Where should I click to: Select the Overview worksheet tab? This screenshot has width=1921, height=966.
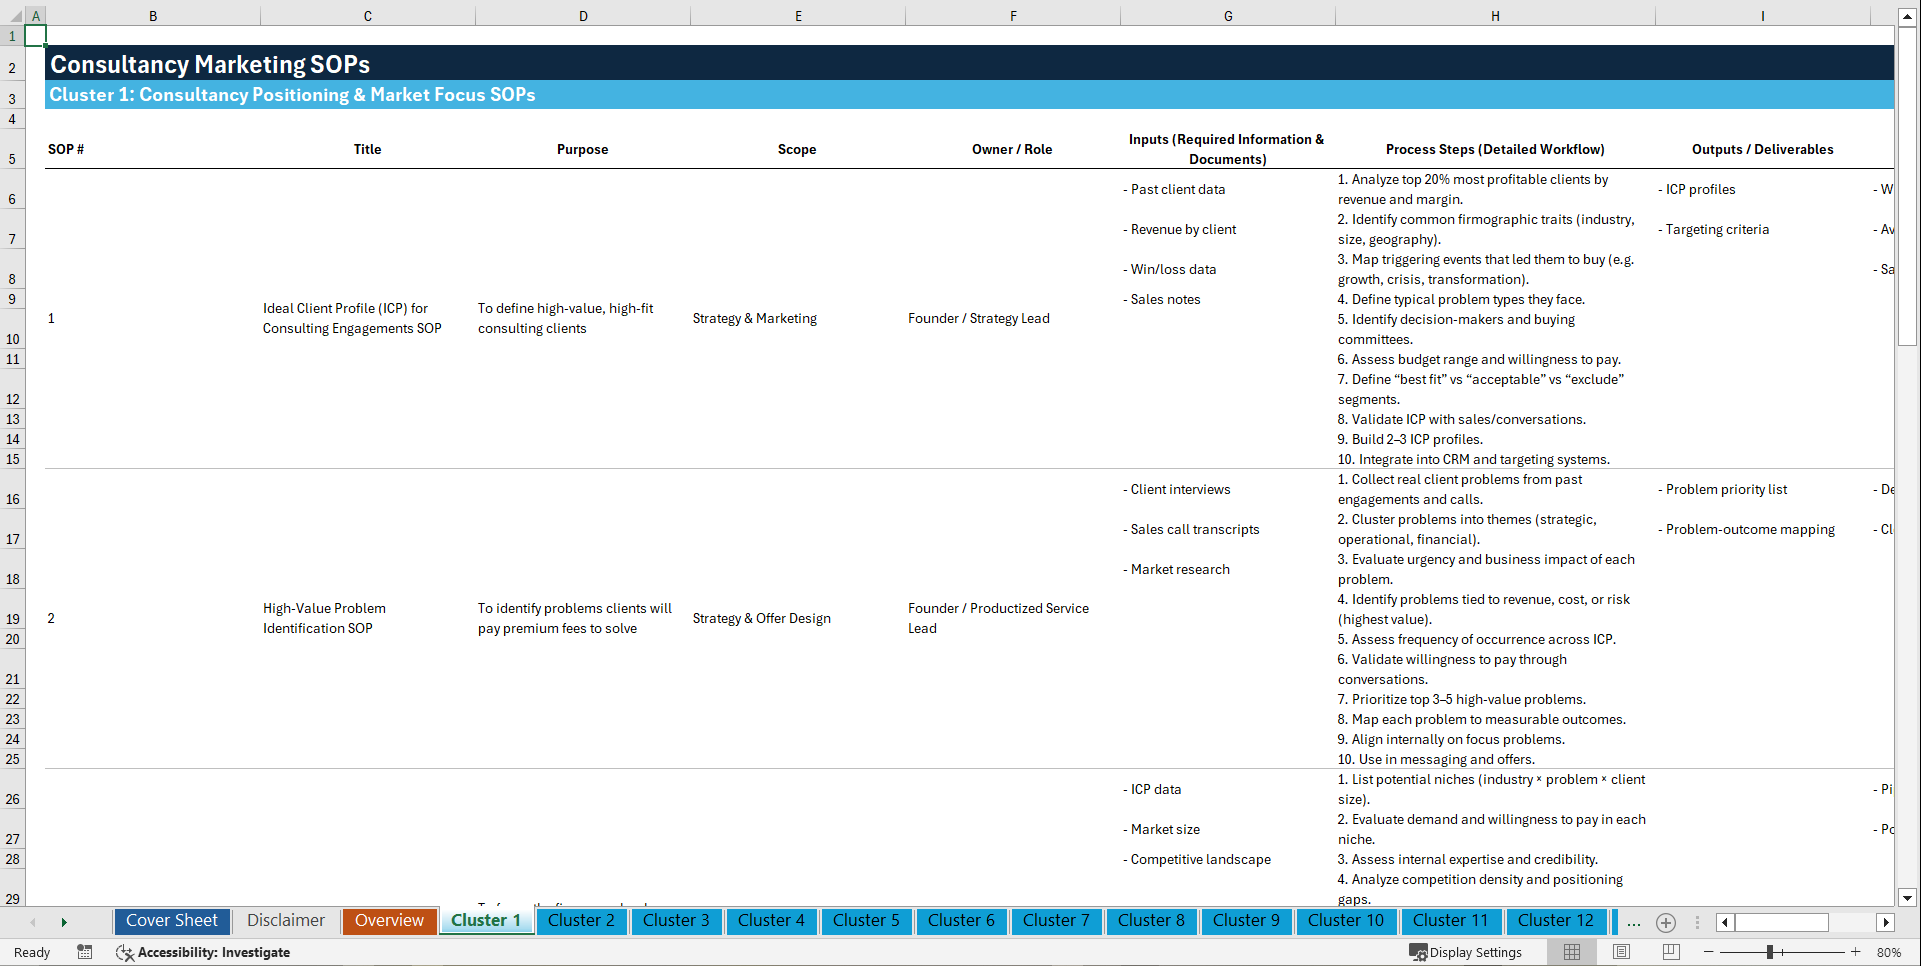pos(389,921)
